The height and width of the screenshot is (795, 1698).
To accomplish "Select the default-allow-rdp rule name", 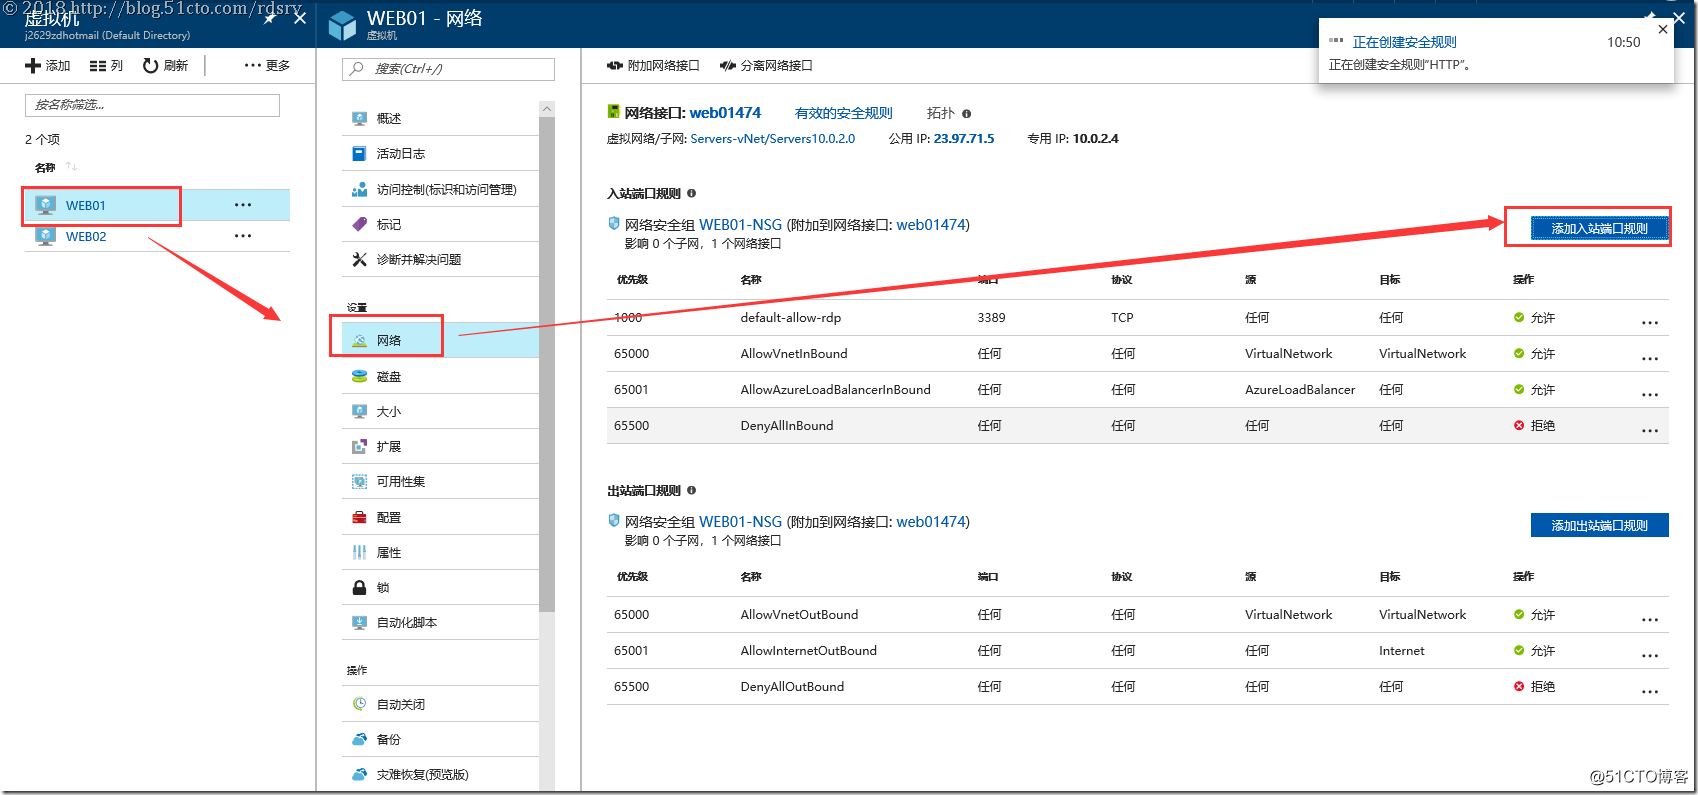I will [791, 318].
